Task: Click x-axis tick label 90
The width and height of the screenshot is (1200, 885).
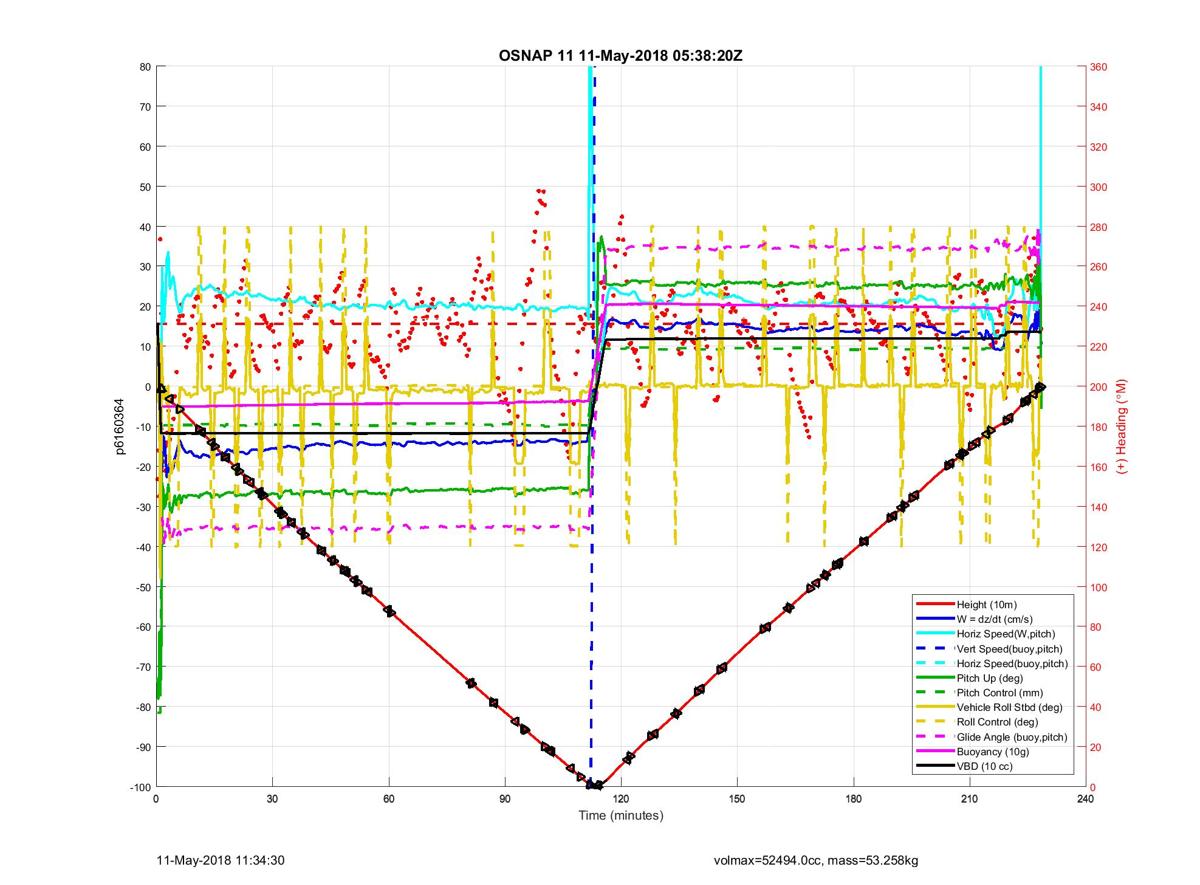Action: click(505, 800)
